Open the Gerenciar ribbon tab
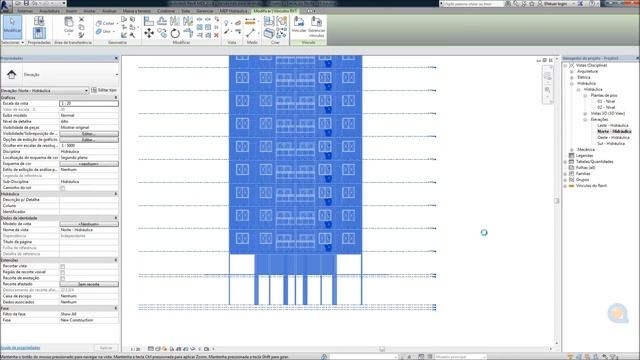 (x=205, y=11)
